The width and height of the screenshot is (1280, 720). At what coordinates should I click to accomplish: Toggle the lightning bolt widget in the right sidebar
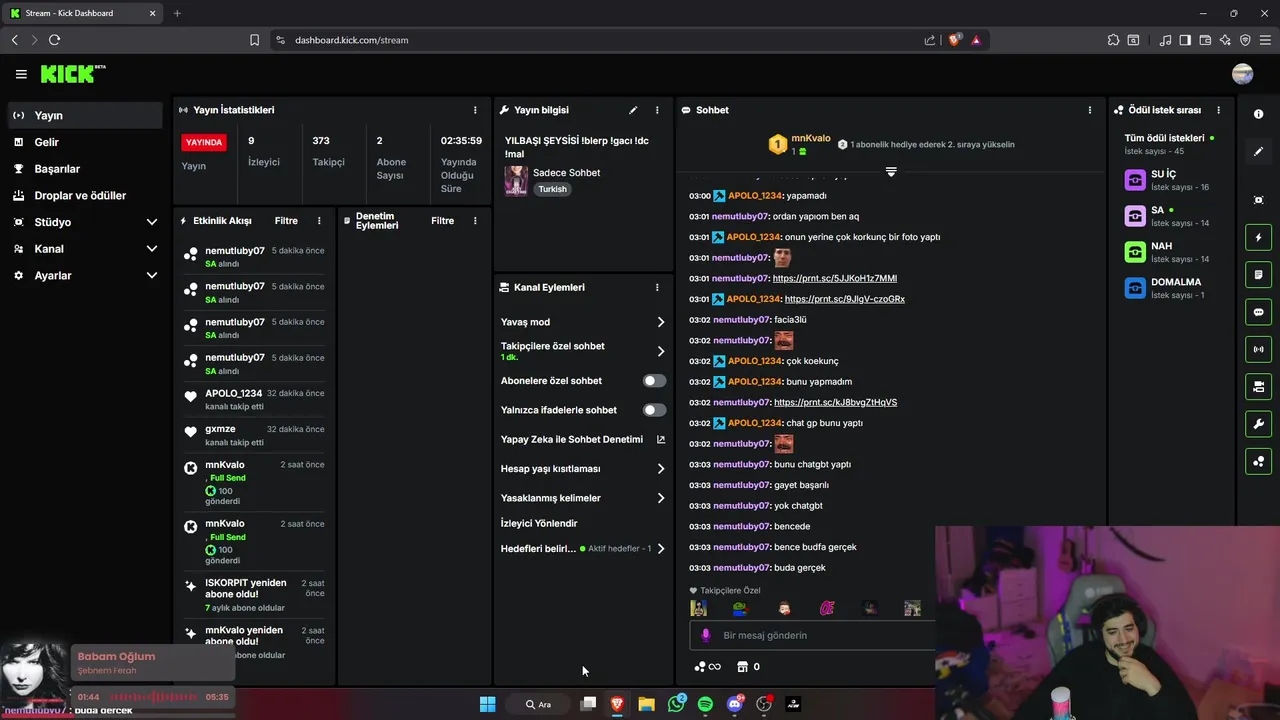(x=1258, y=238)
